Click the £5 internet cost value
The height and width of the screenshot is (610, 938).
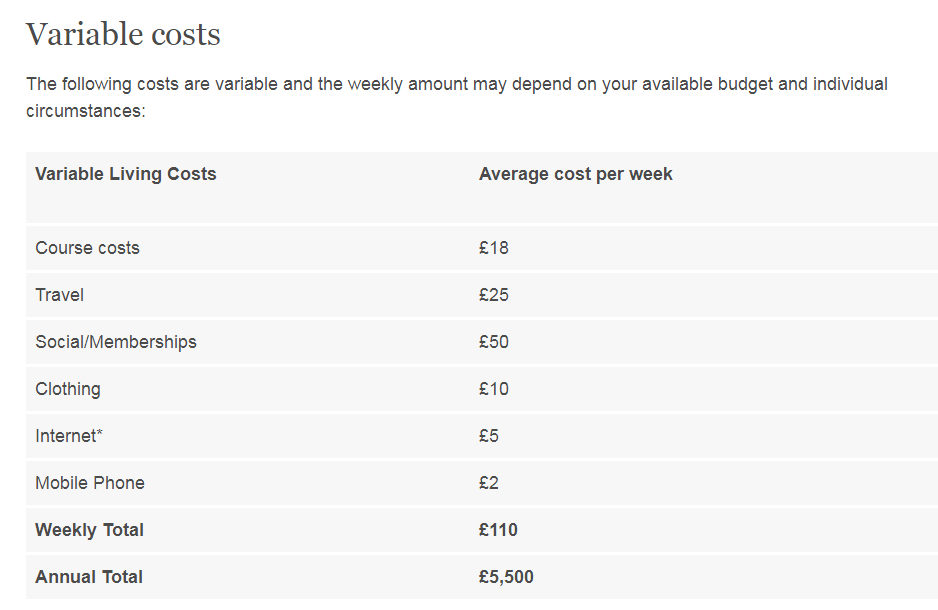point(489,436)
